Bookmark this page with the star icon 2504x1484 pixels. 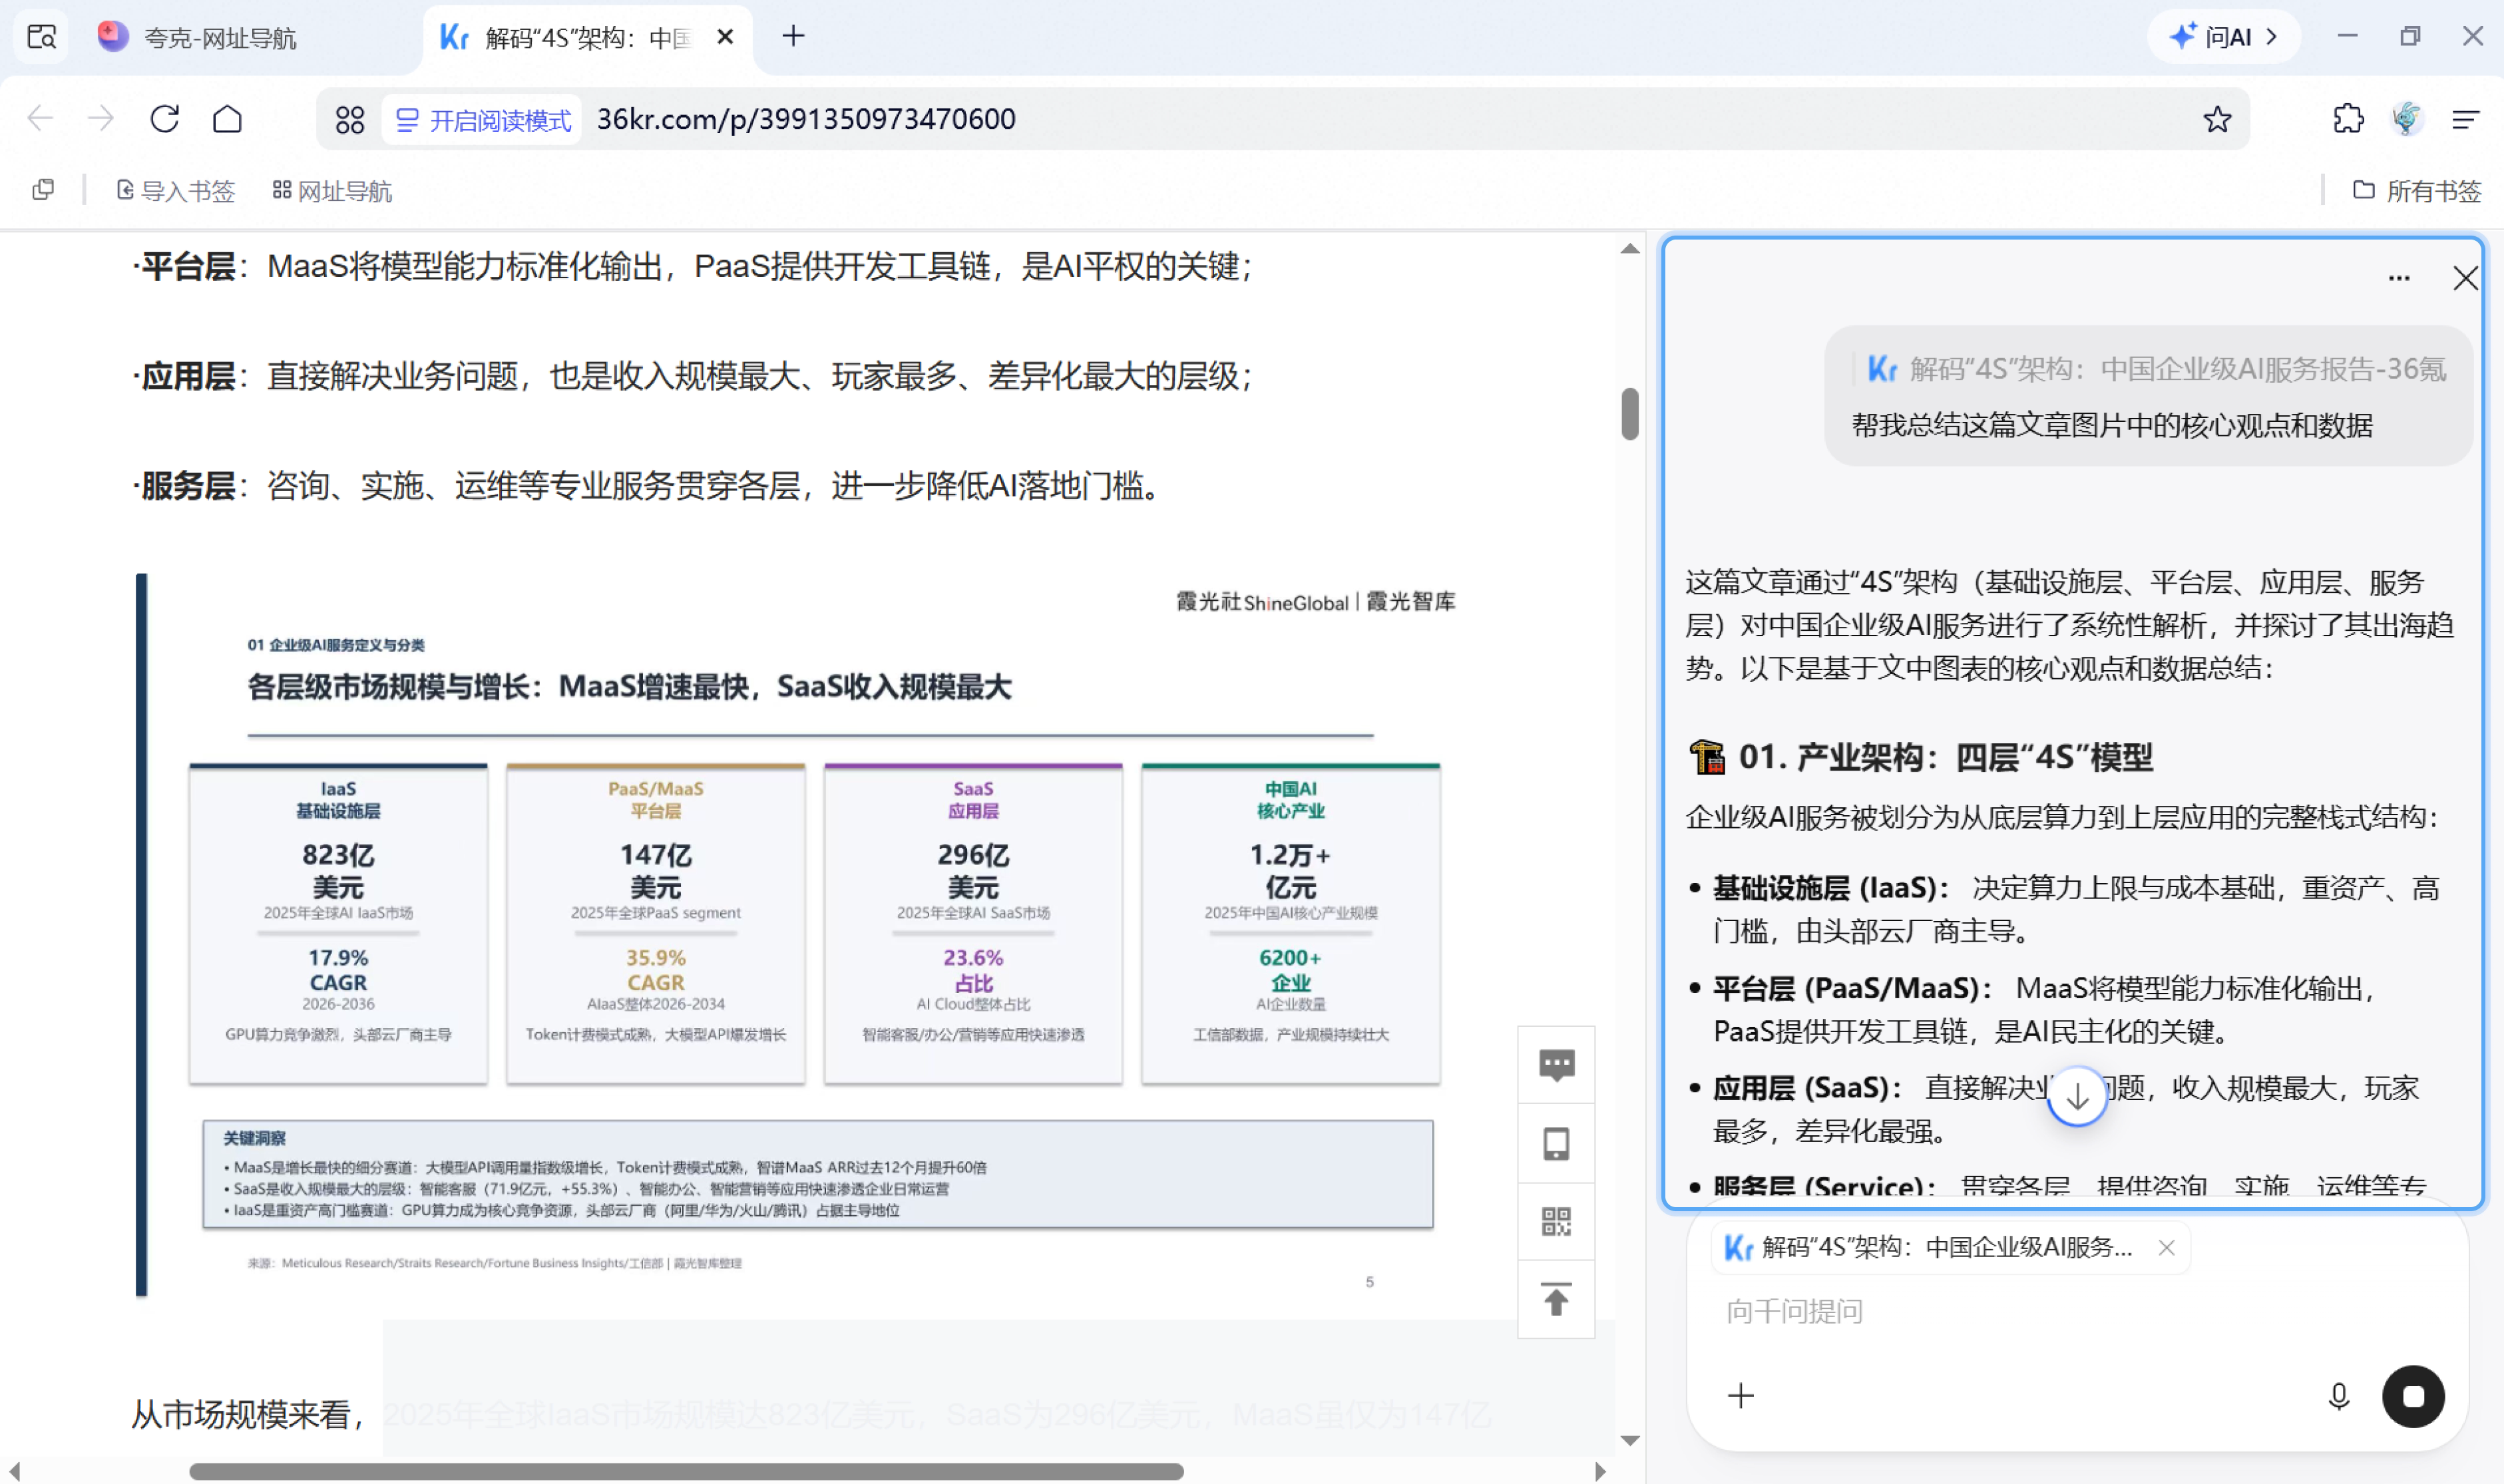[2217, 119]
